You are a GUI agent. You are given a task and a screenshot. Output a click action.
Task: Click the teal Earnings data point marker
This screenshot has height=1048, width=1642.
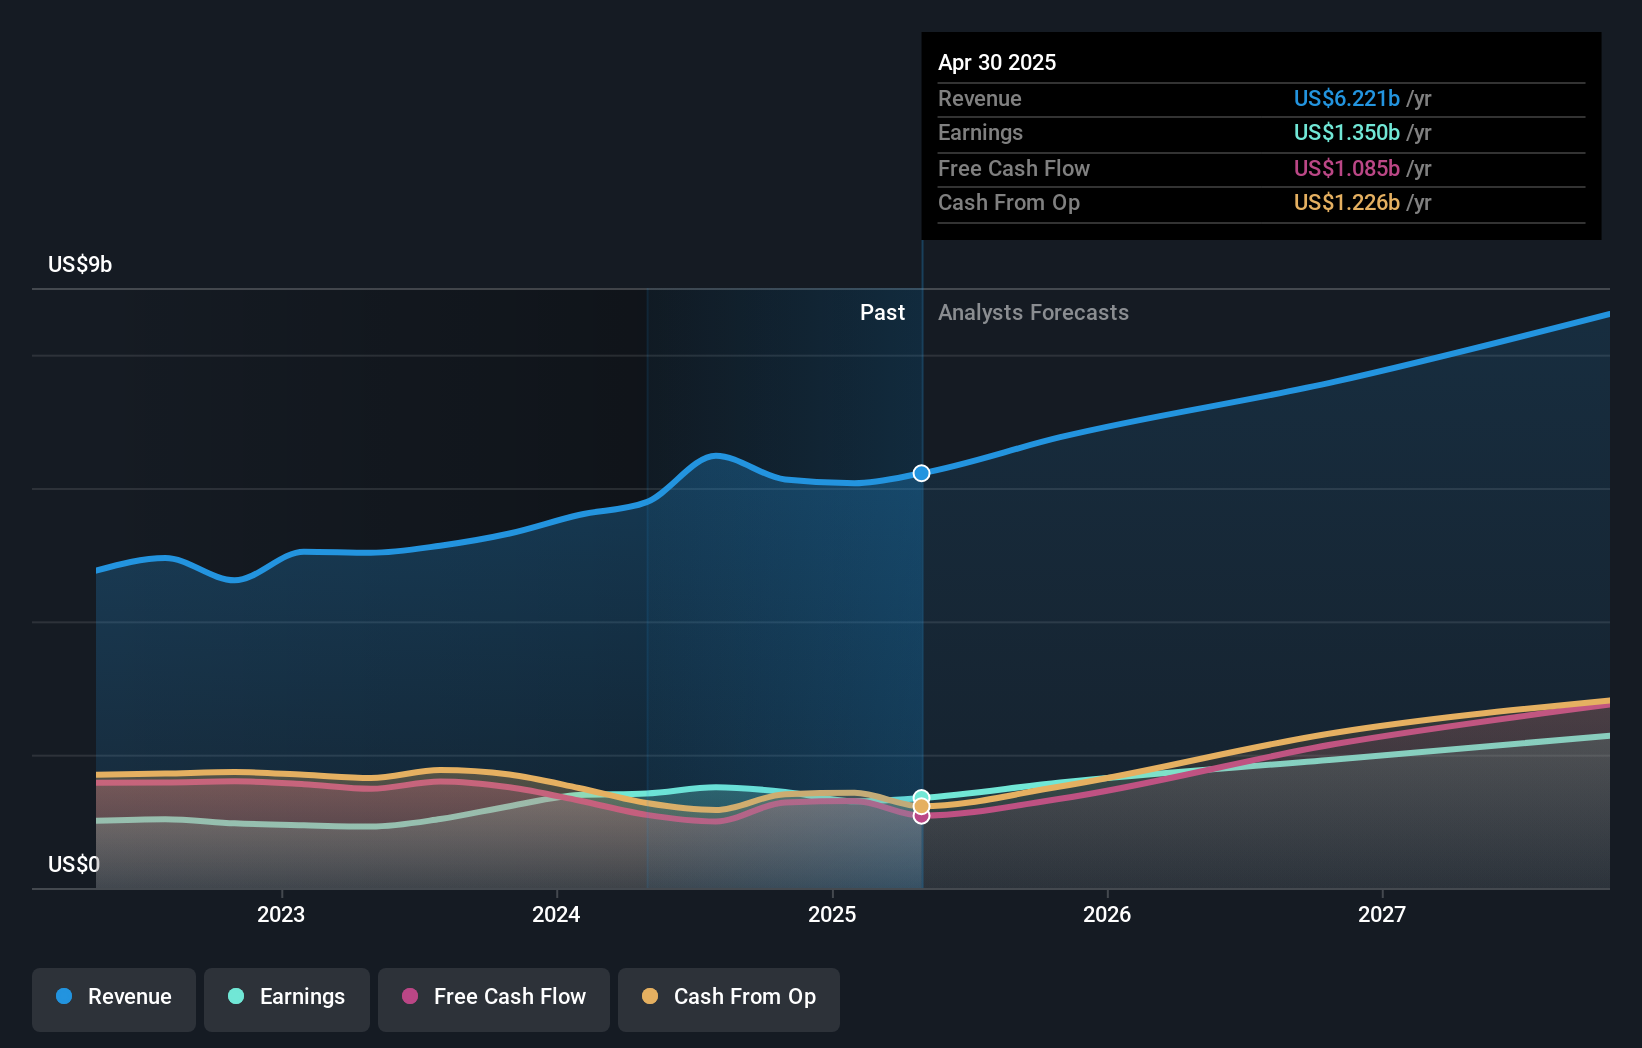coord(921,798)
